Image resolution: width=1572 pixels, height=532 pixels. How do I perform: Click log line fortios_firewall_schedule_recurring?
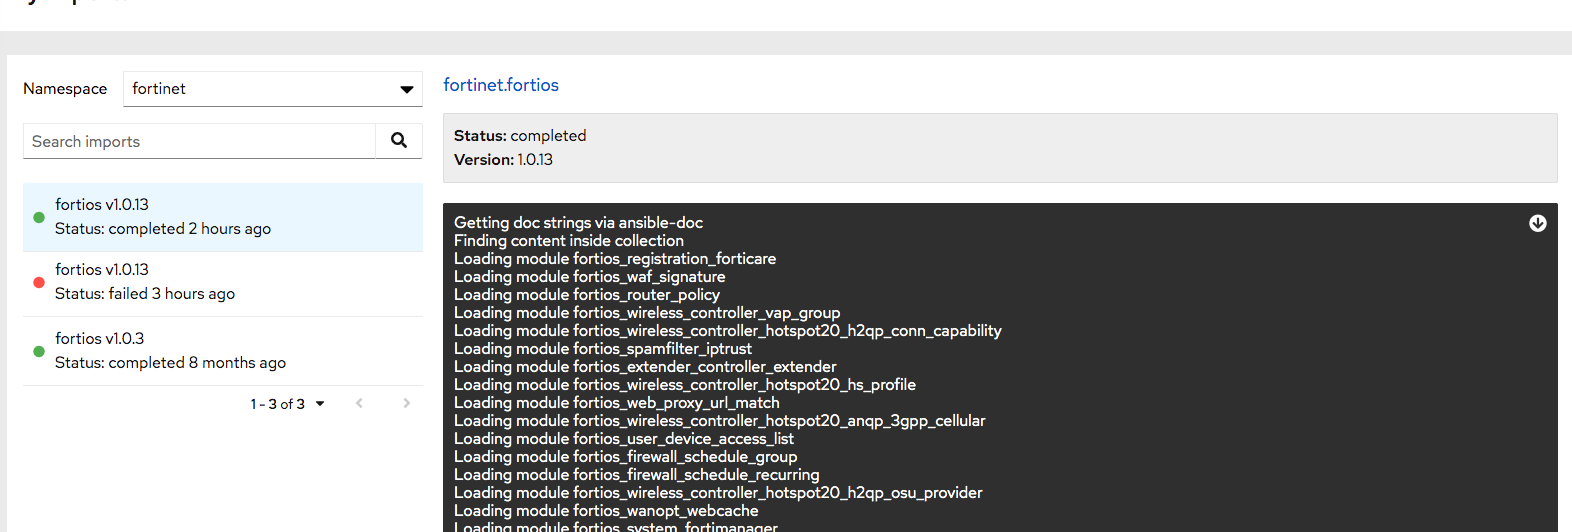point(637,475)
